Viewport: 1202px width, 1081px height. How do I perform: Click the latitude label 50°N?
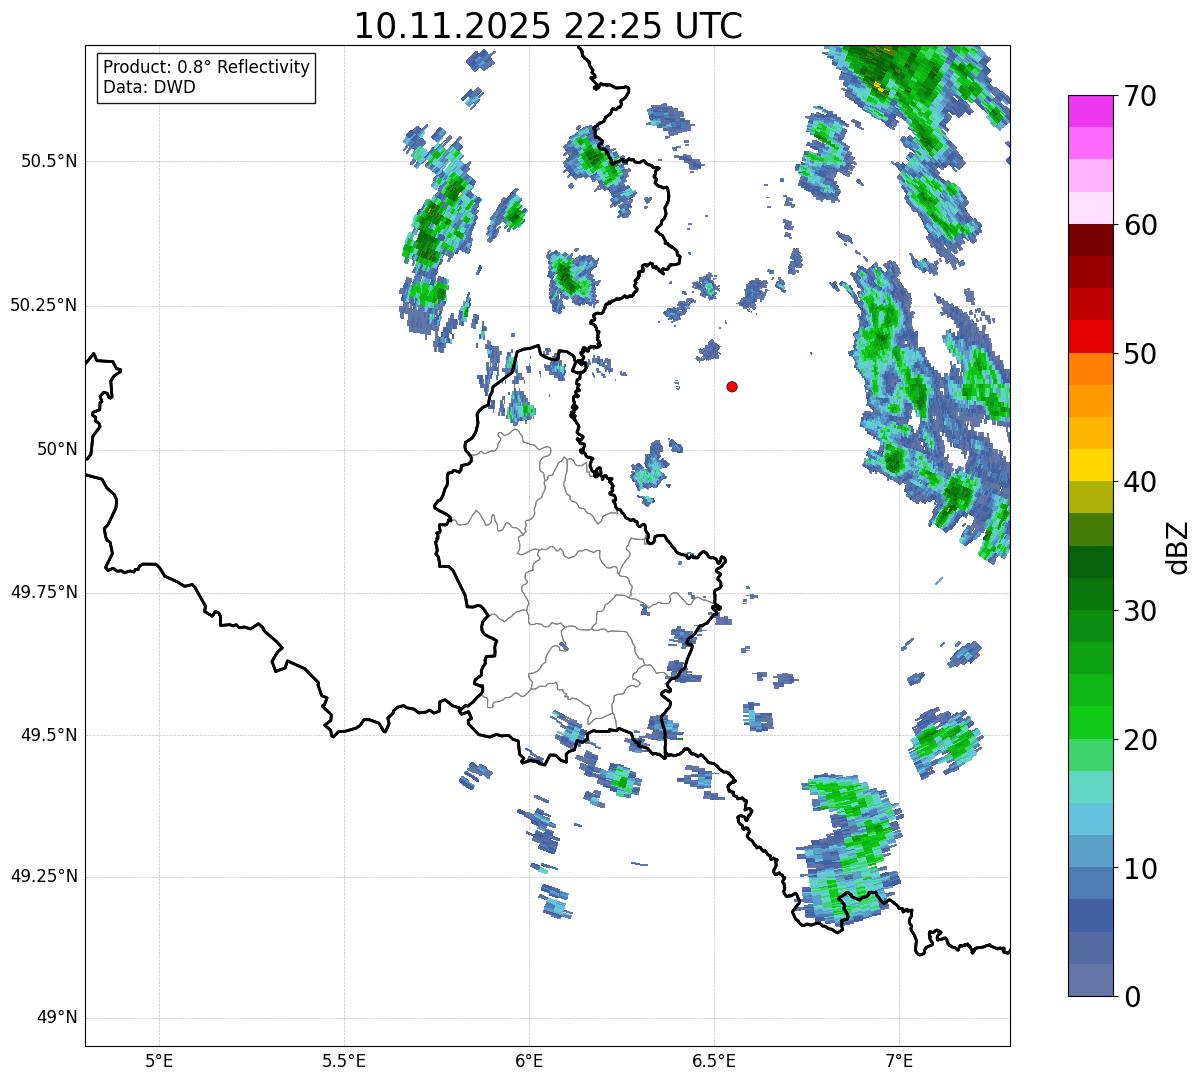pos(57,449)
